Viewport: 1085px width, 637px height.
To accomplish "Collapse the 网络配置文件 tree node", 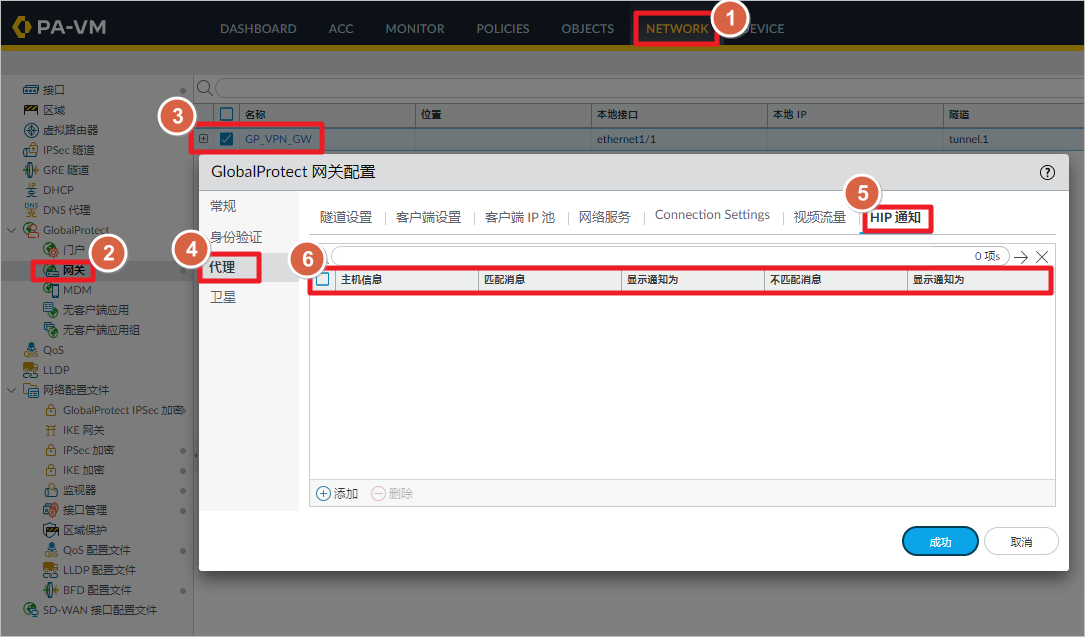I will (x=11, y=390).
